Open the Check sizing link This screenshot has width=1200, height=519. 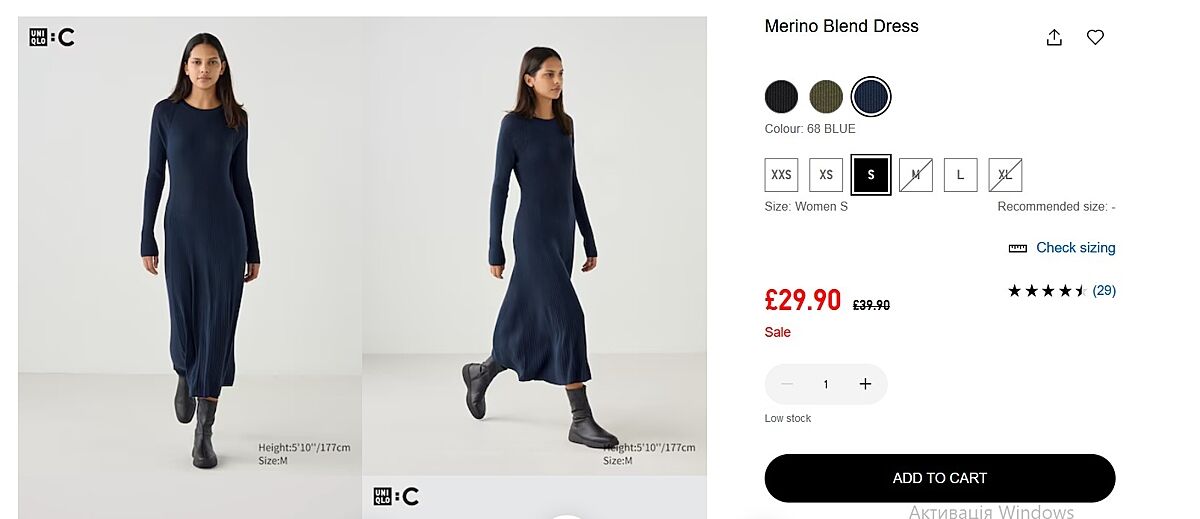click(x=1075, y=248)
